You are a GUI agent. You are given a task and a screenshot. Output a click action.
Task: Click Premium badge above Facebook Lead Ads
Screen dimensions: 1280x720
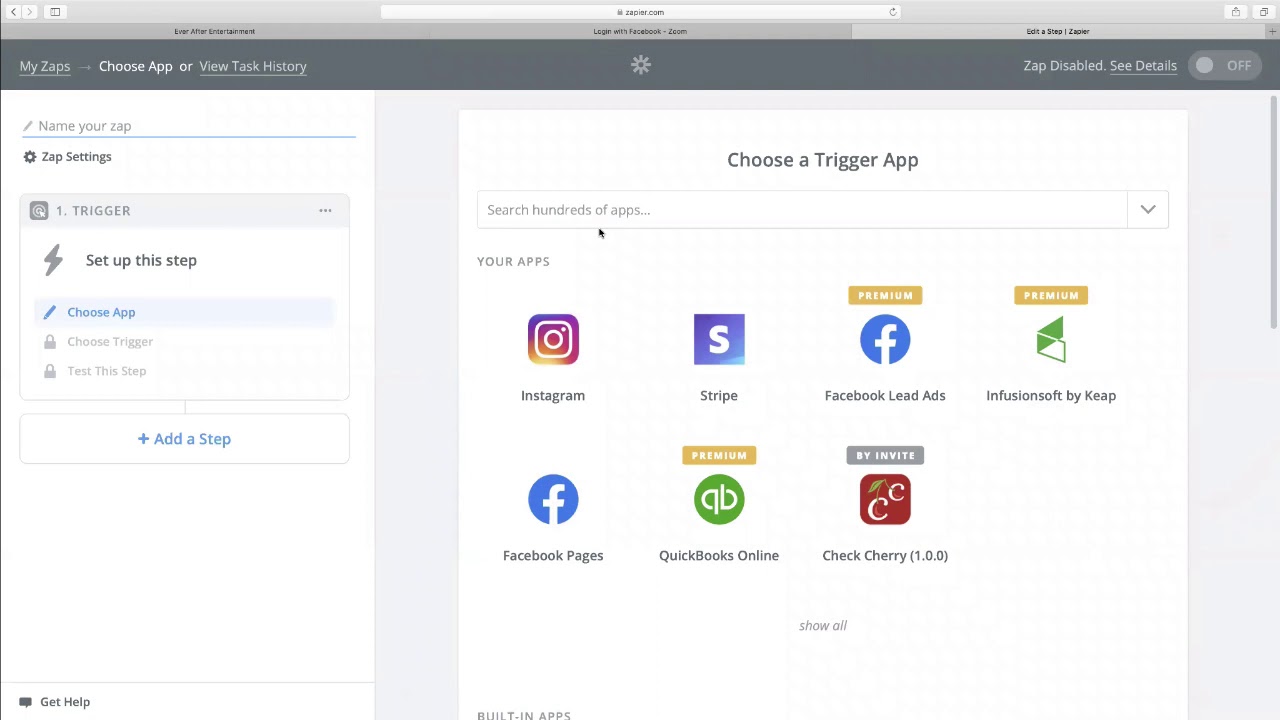[885, 296]
